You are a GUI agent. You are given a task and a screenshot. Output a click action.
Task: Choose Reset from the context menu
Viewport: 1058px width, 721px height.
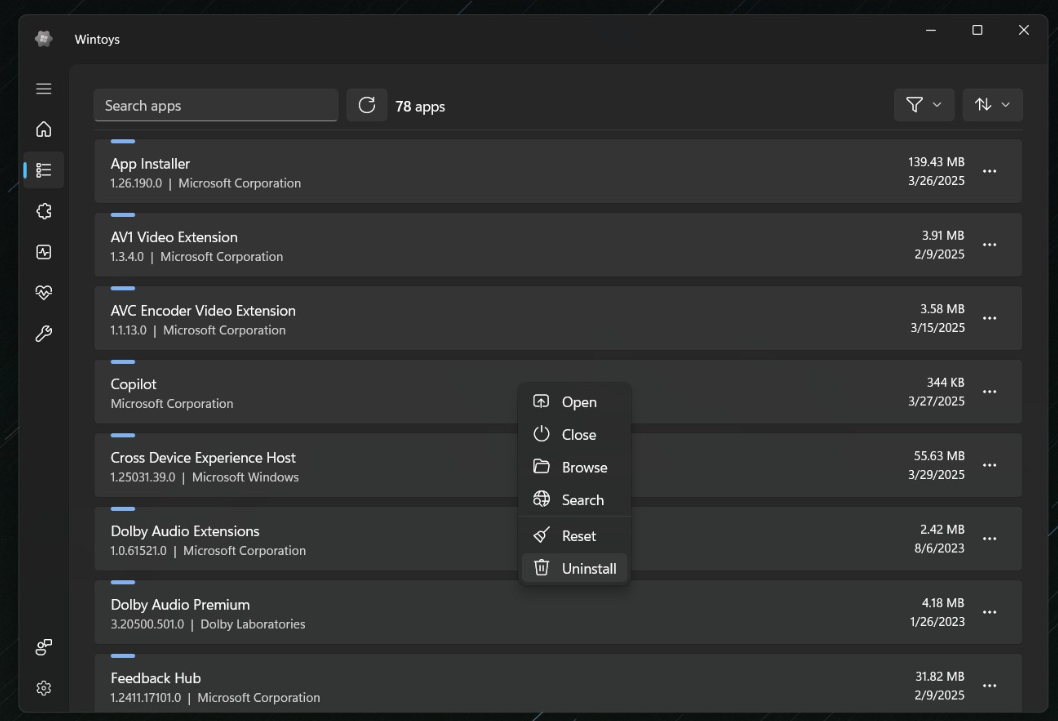(x=575, y=536)
